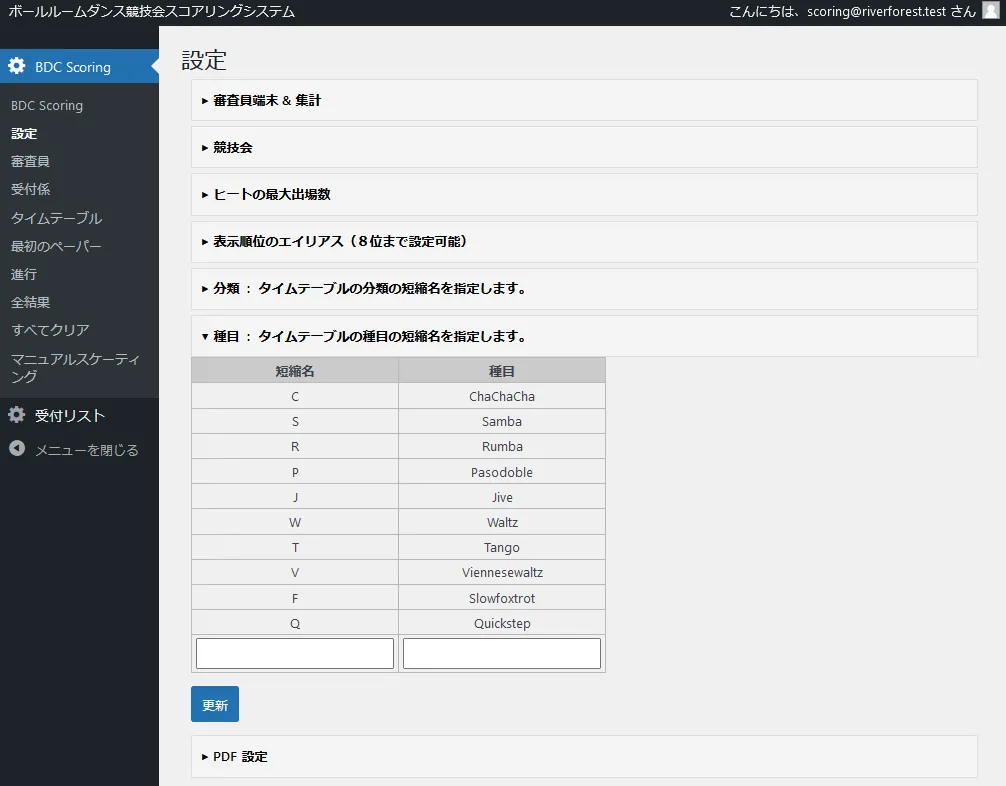Expand the 競技会 section

pos(232,147)
